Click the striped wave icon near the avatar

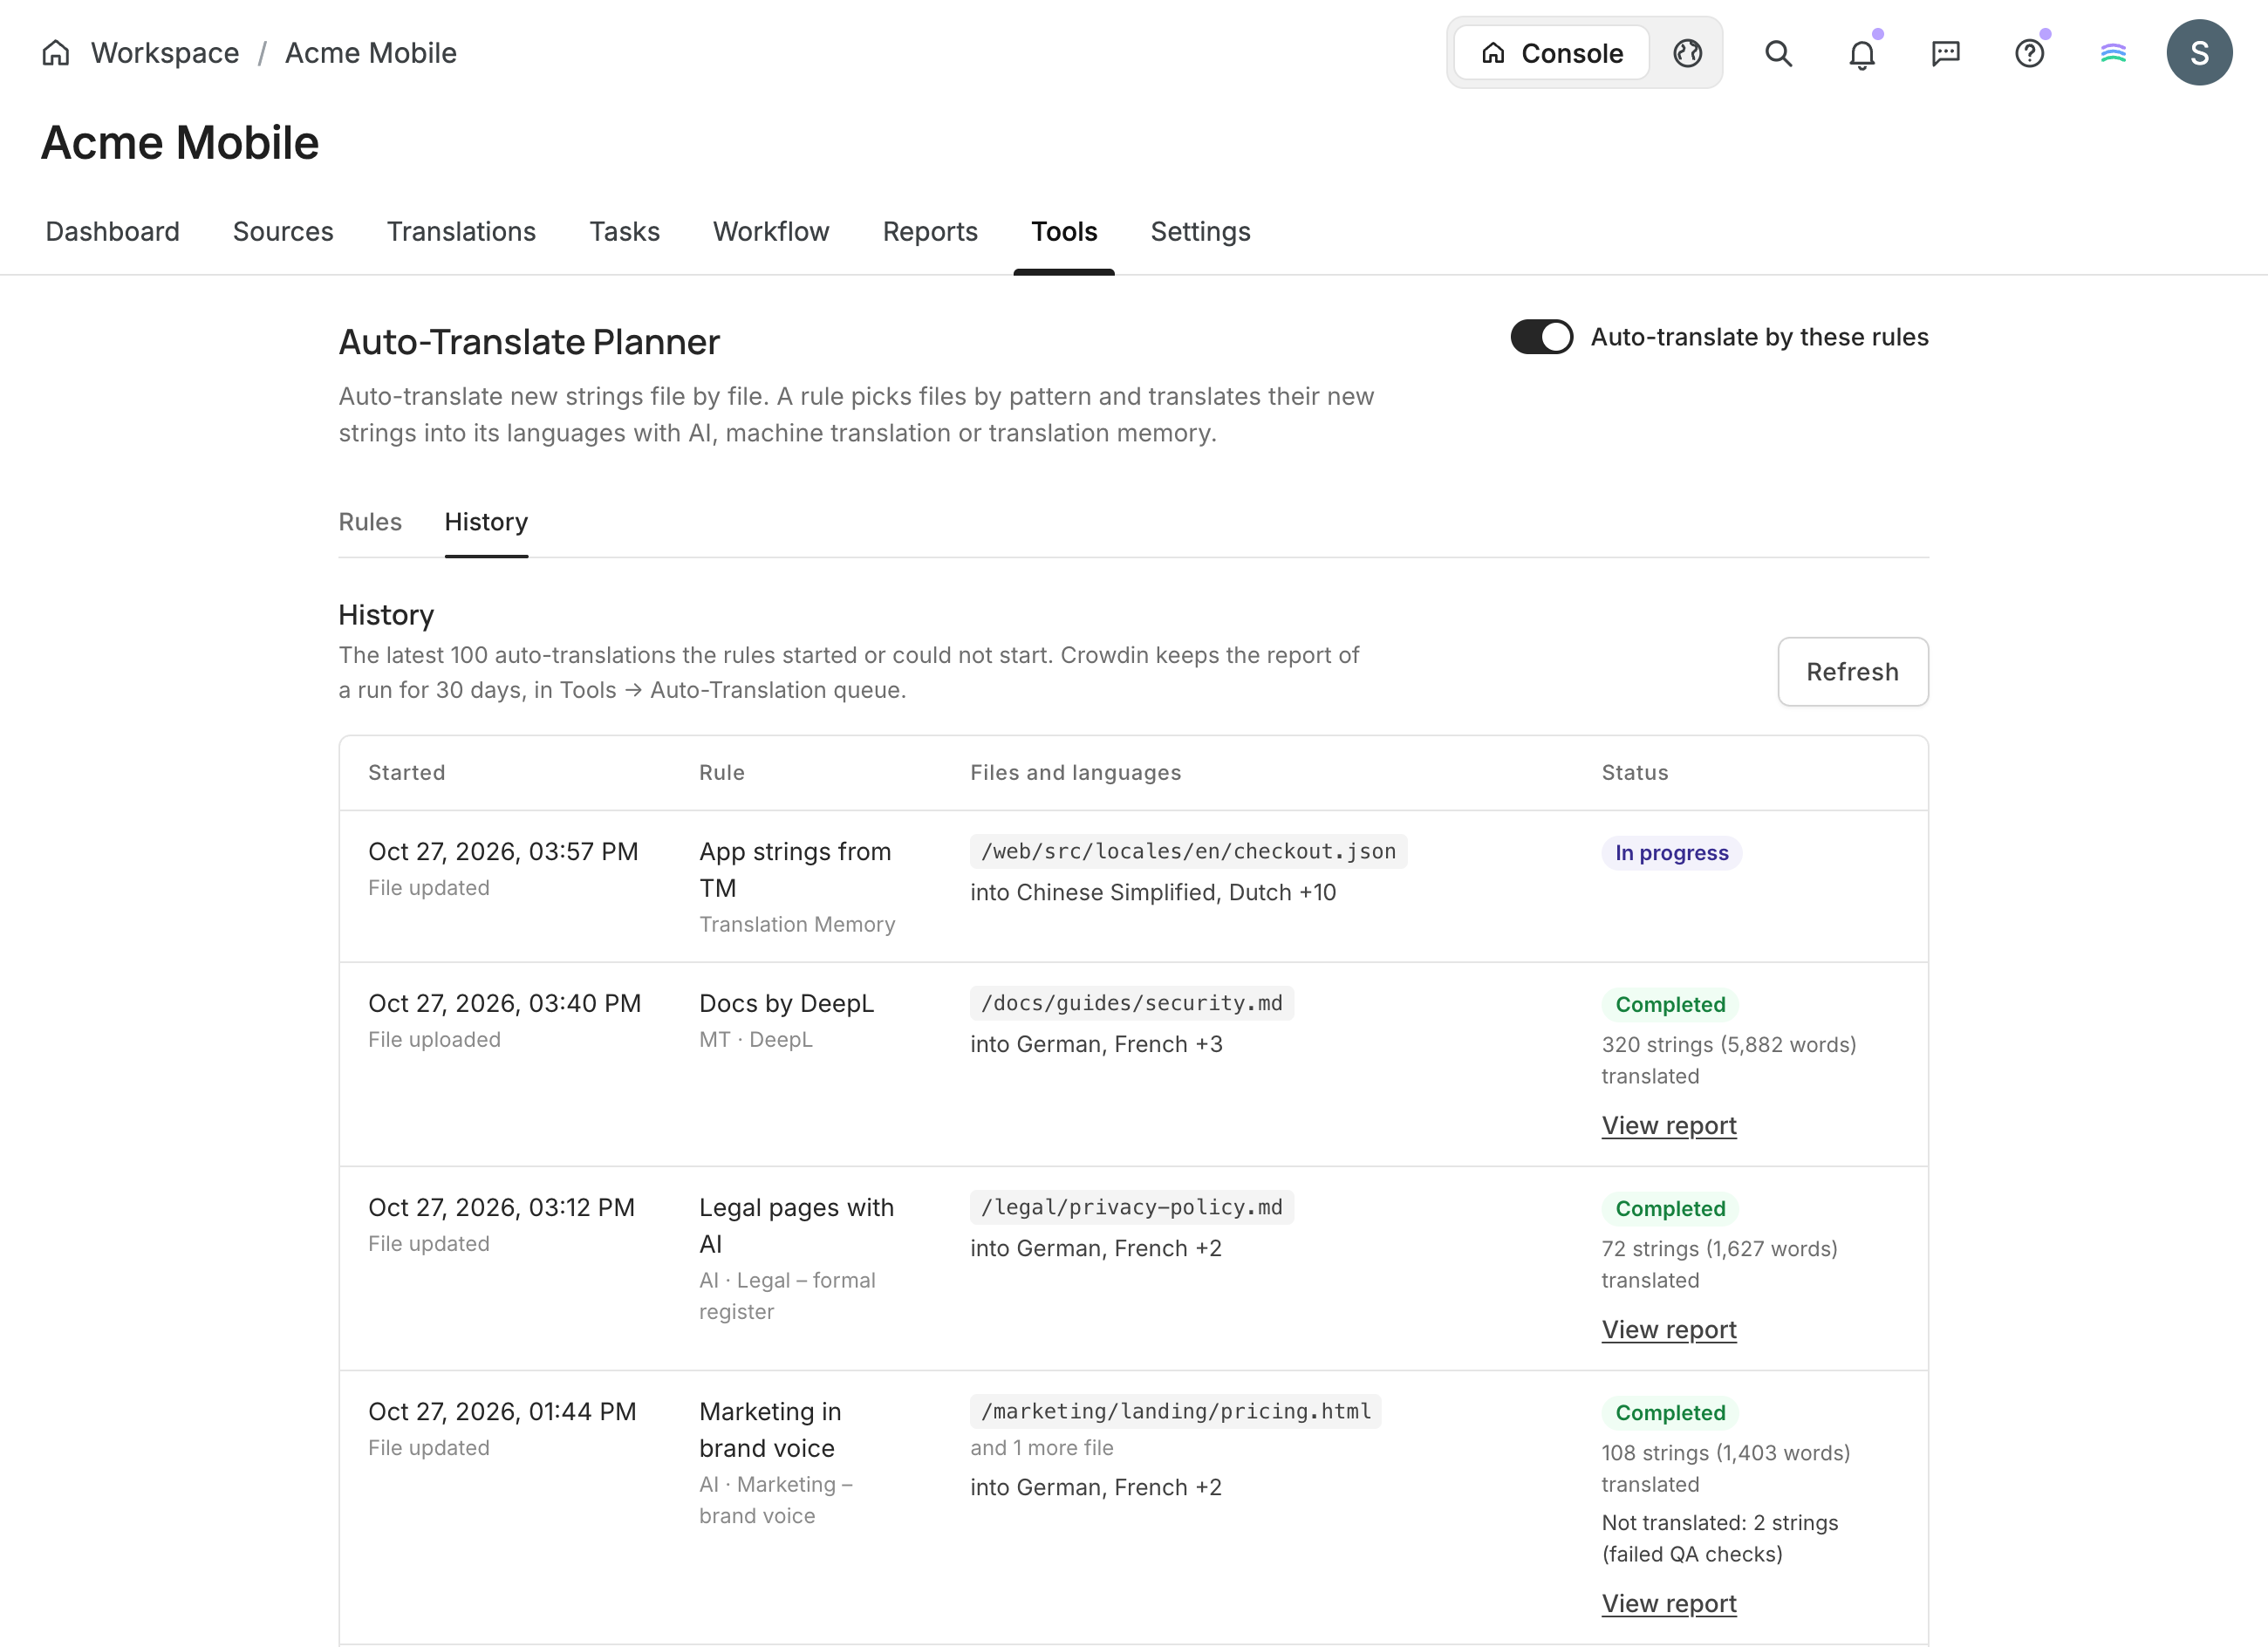tap(2113, 53)
